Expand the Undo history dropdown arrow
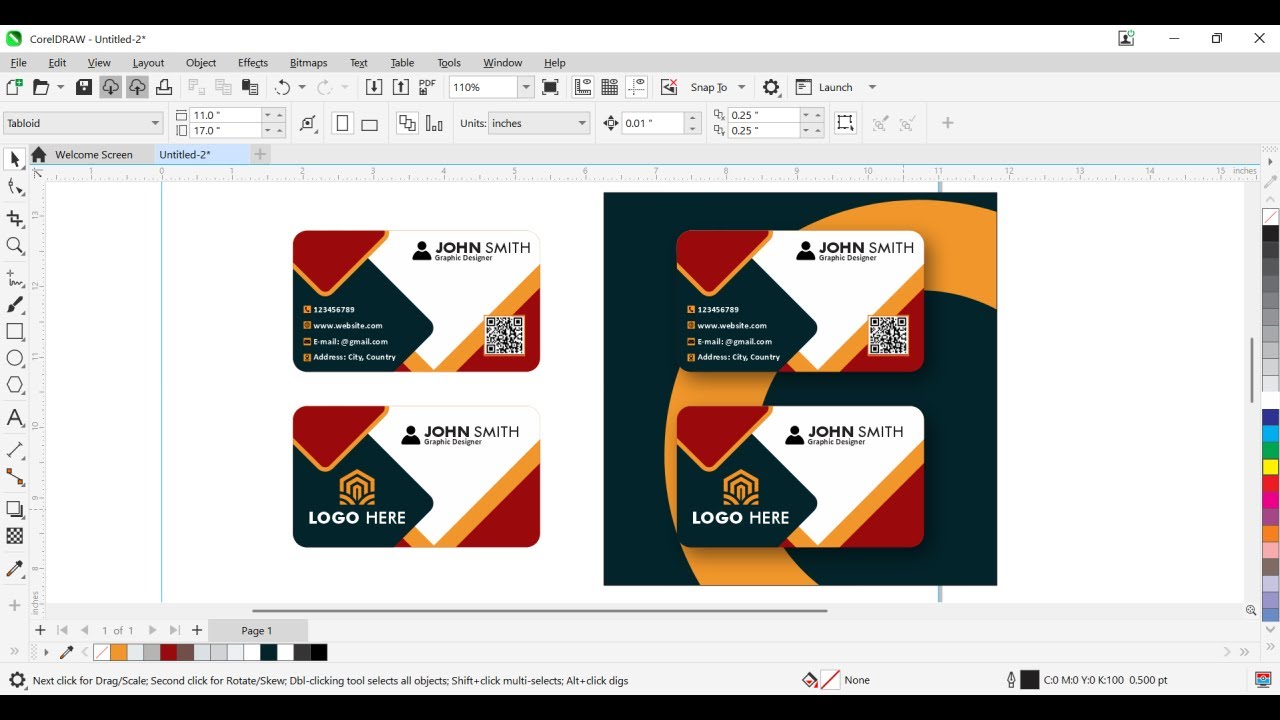1280x720 pixels. pos(302,87)
